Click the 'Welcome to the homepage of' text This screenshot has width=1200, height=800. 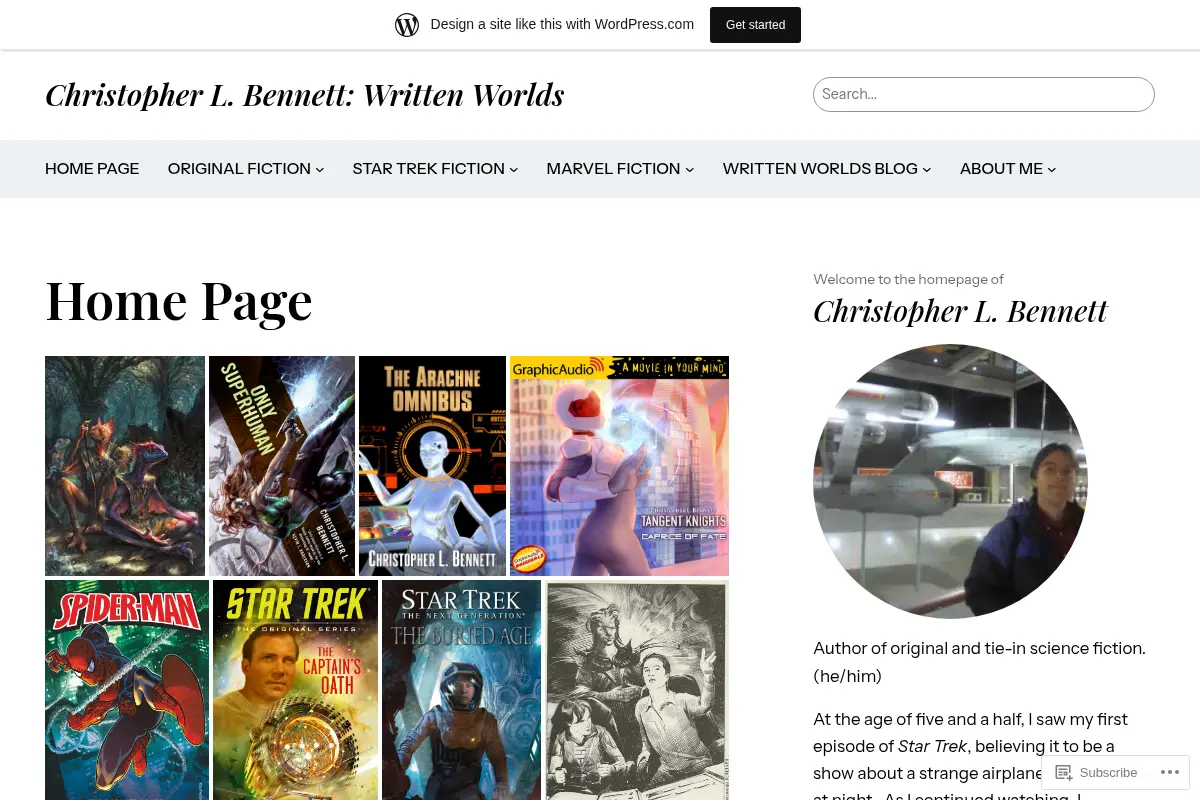point(908,279)
